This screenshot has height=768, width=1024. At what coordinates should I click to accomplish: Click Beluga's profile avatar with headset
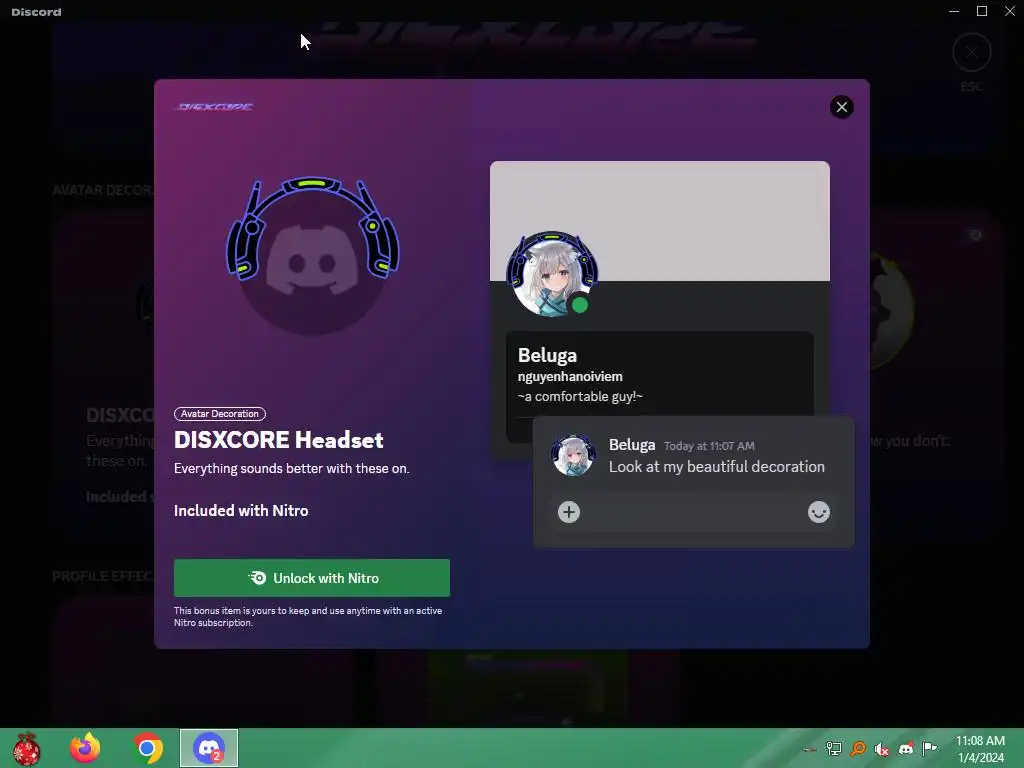click(552, 275)
